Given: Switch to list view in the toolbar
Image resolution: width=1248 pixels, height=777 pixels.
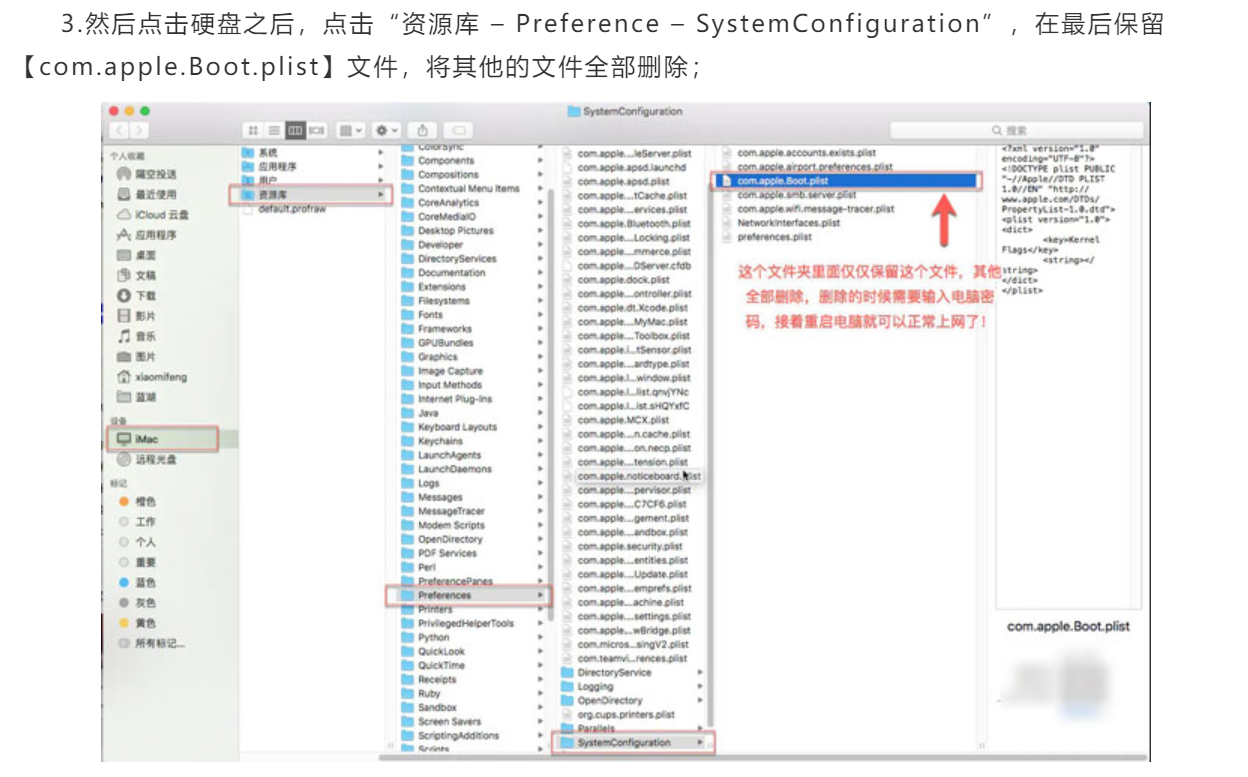Looking at the screenshot, I should (273, 131).
